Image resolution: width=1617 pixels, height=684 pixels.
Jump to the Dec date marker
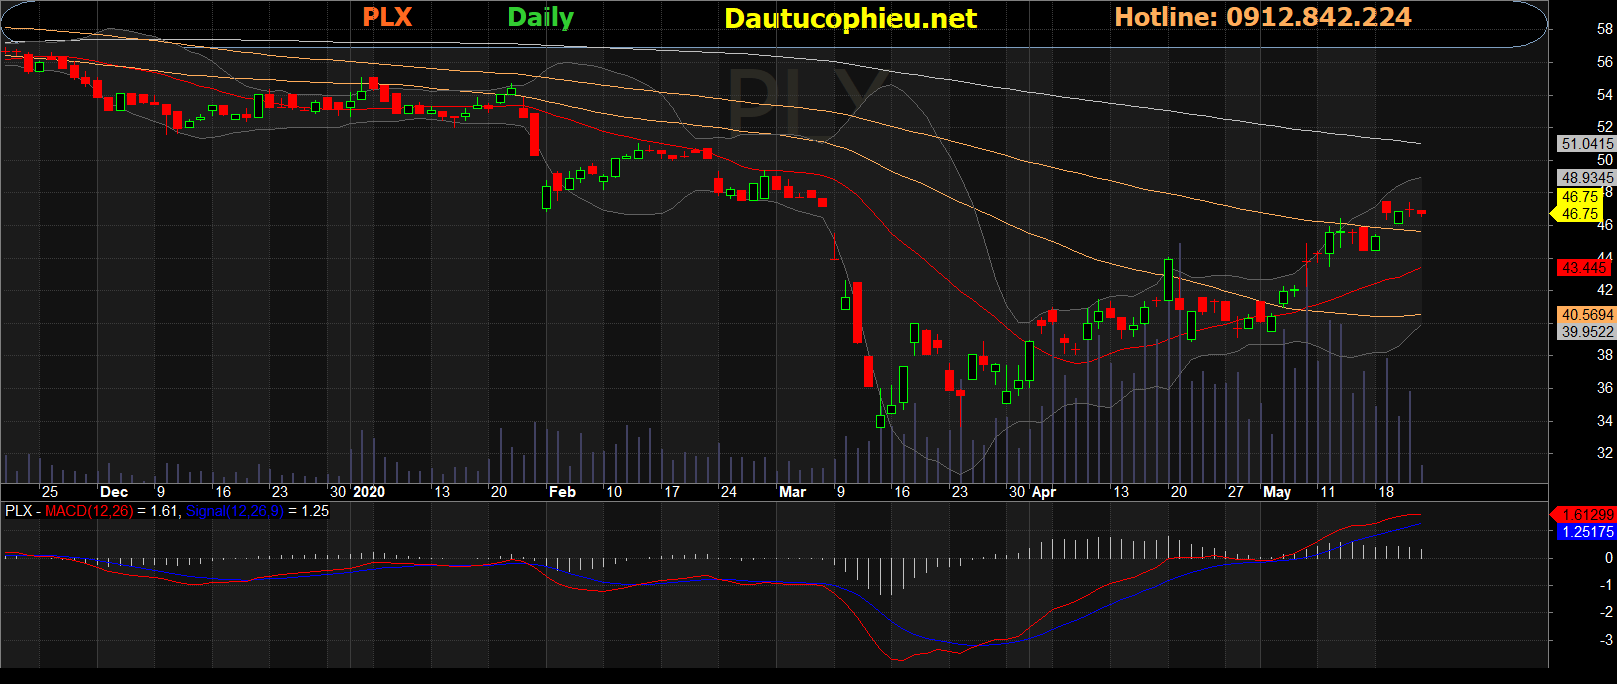coord(114,492)
